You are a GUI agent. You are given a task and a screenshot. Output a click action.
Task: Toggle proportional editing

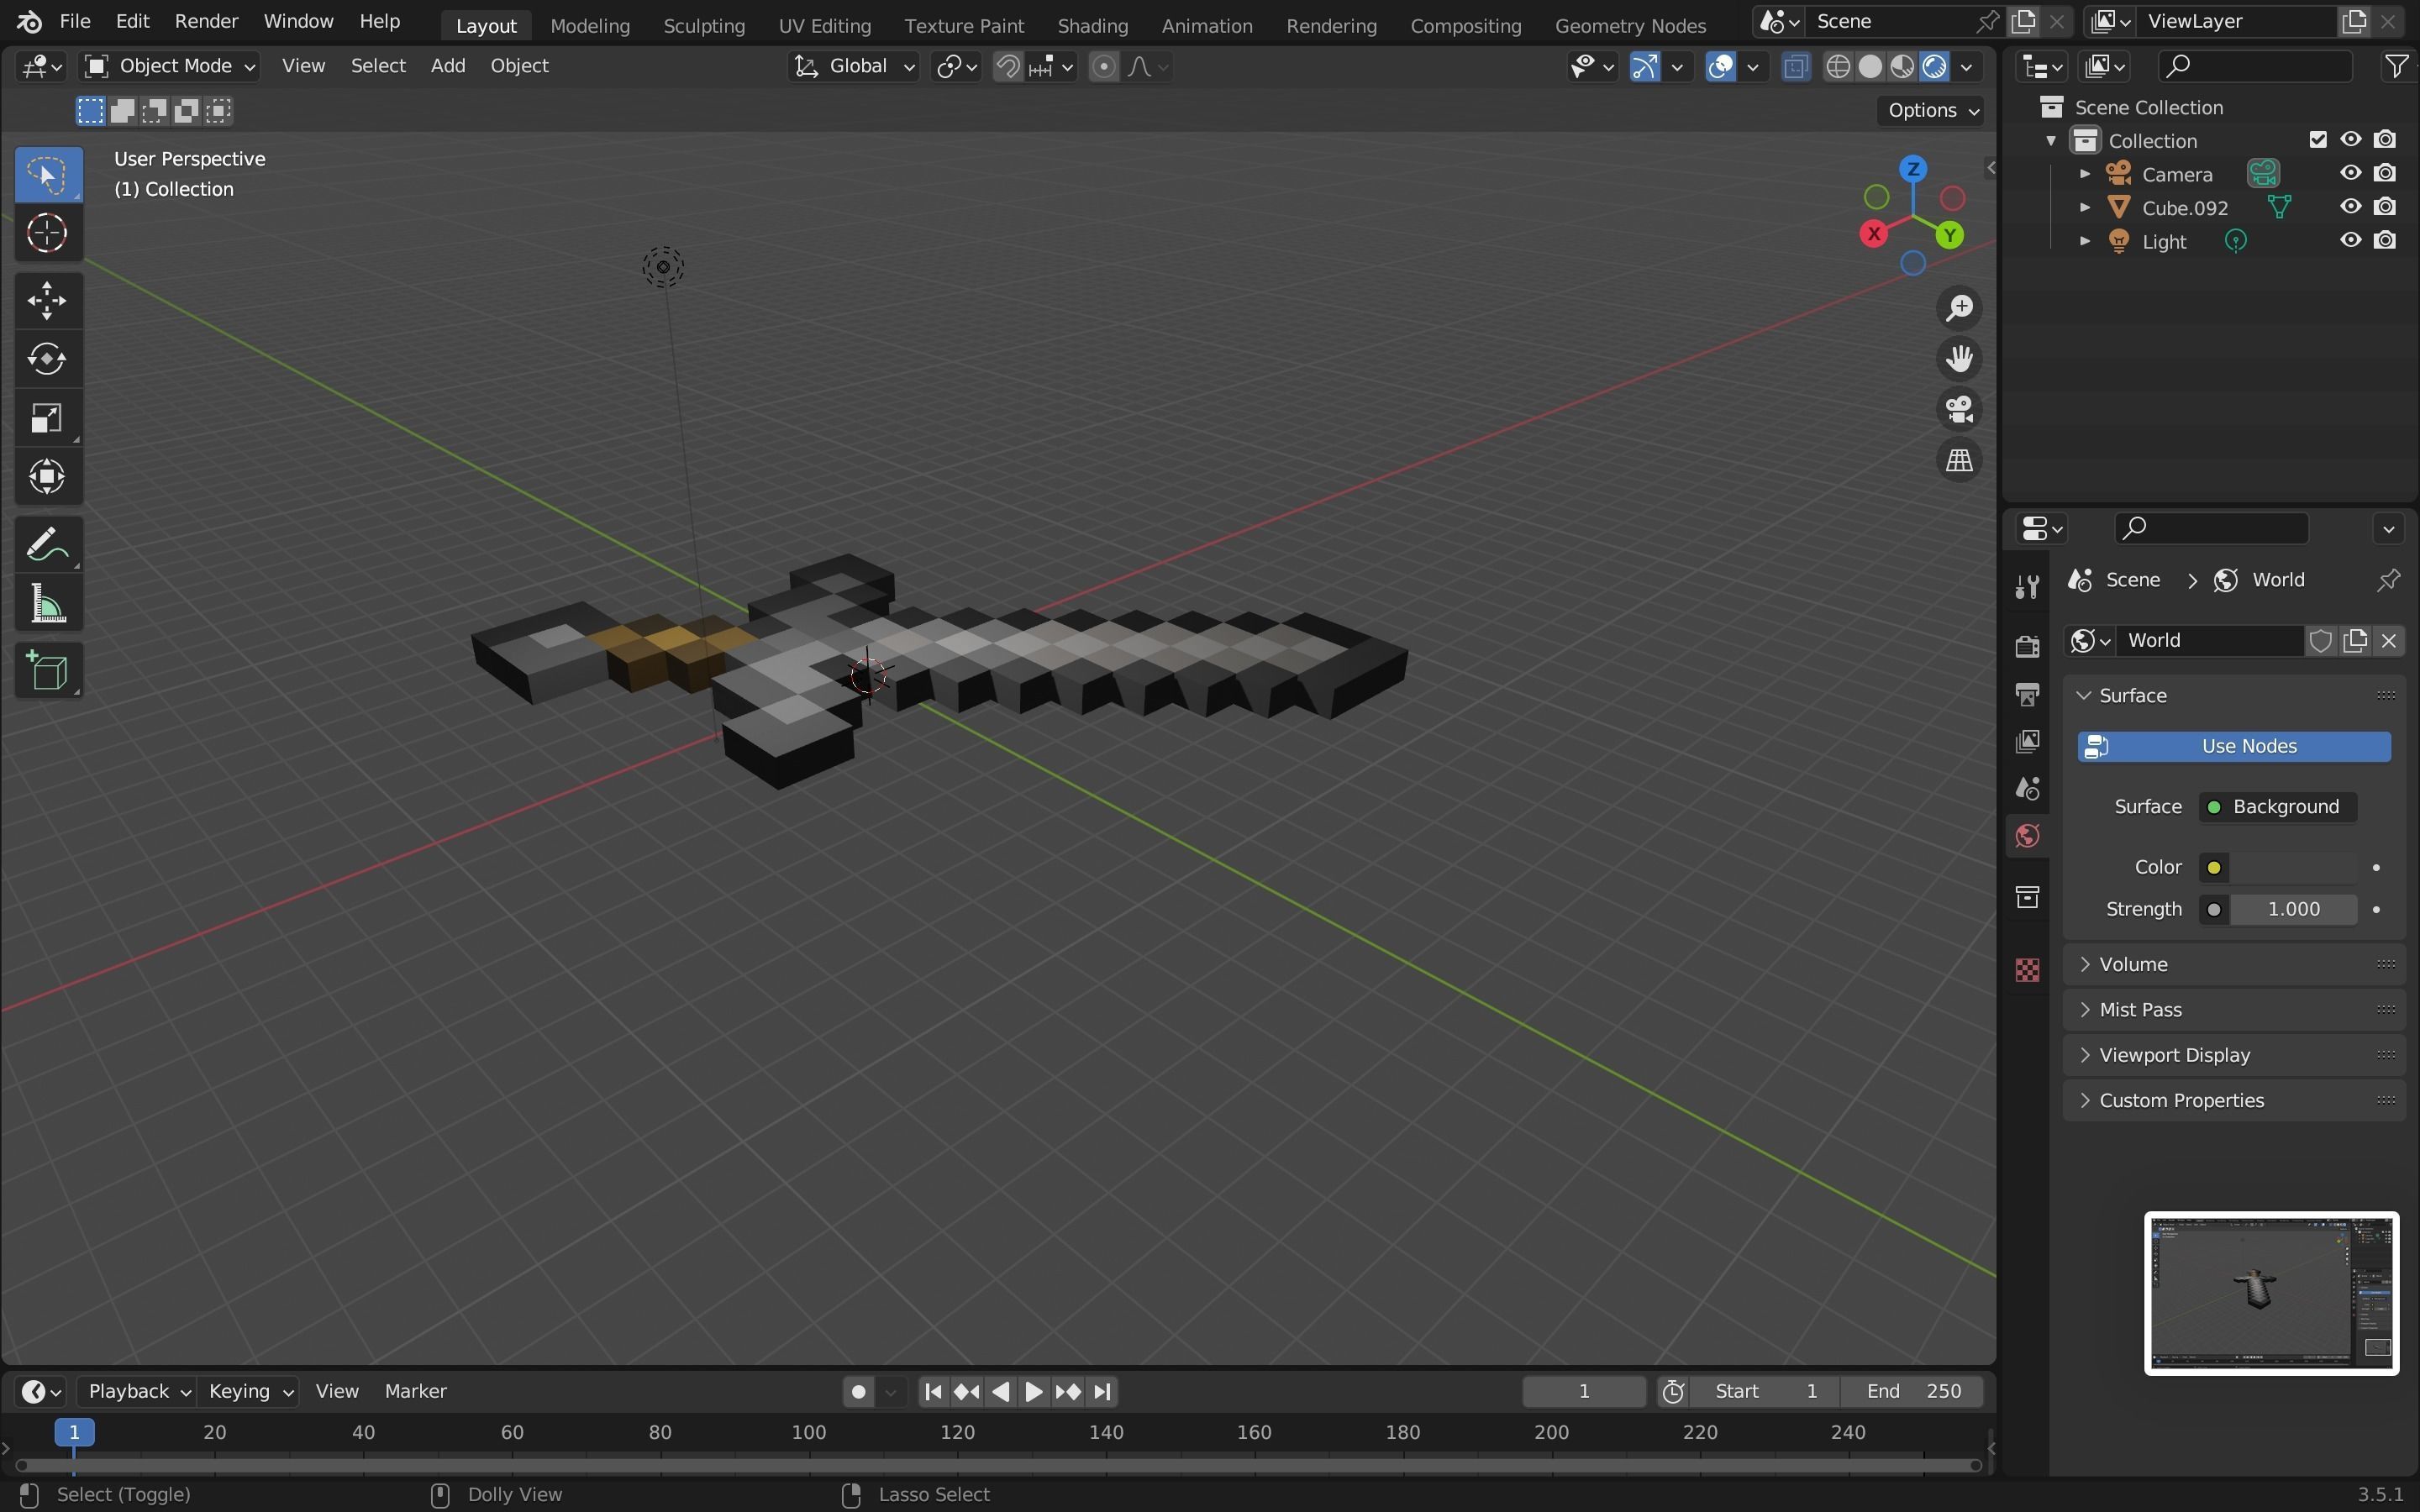pyautogui.click(x=1103, y=66)
